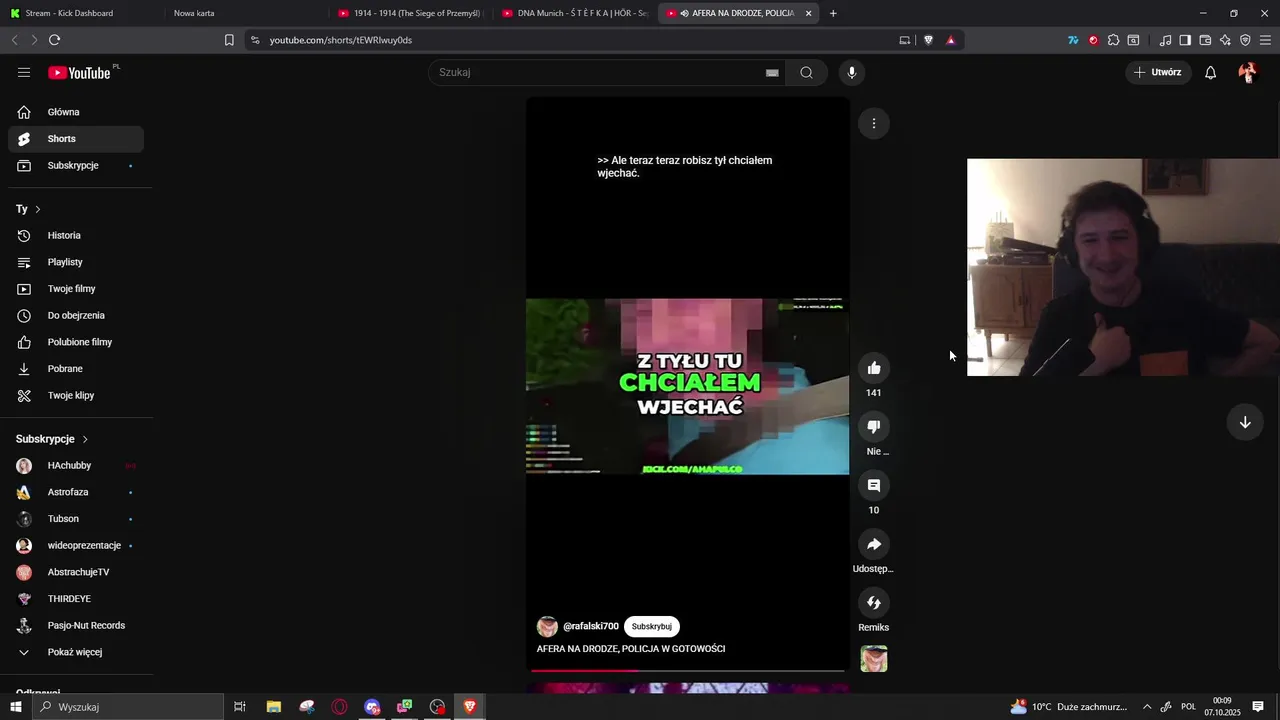Screen dimensions: 1280x720
Task: Open the on-screen keyboard in search box
Action: [x=772, y=72]
